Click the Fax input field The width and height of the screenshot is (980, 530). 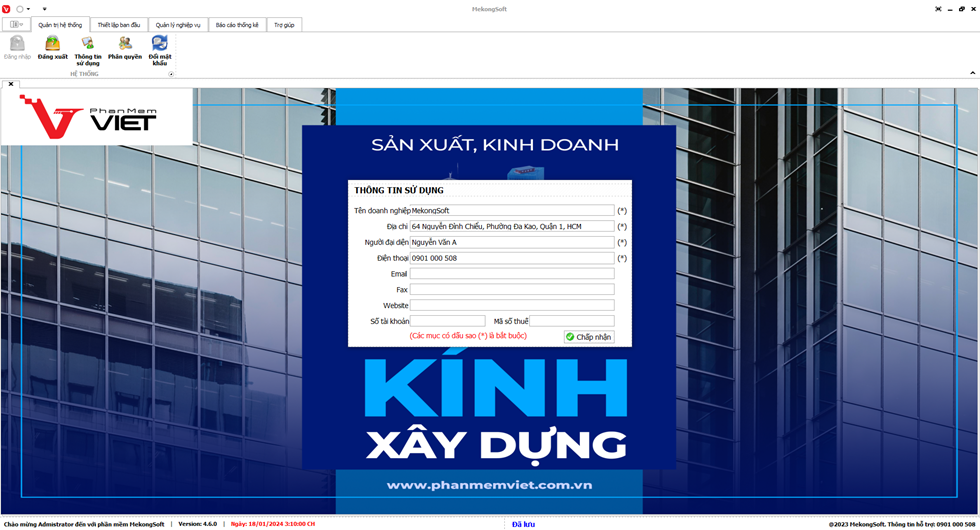pos(512,289)
